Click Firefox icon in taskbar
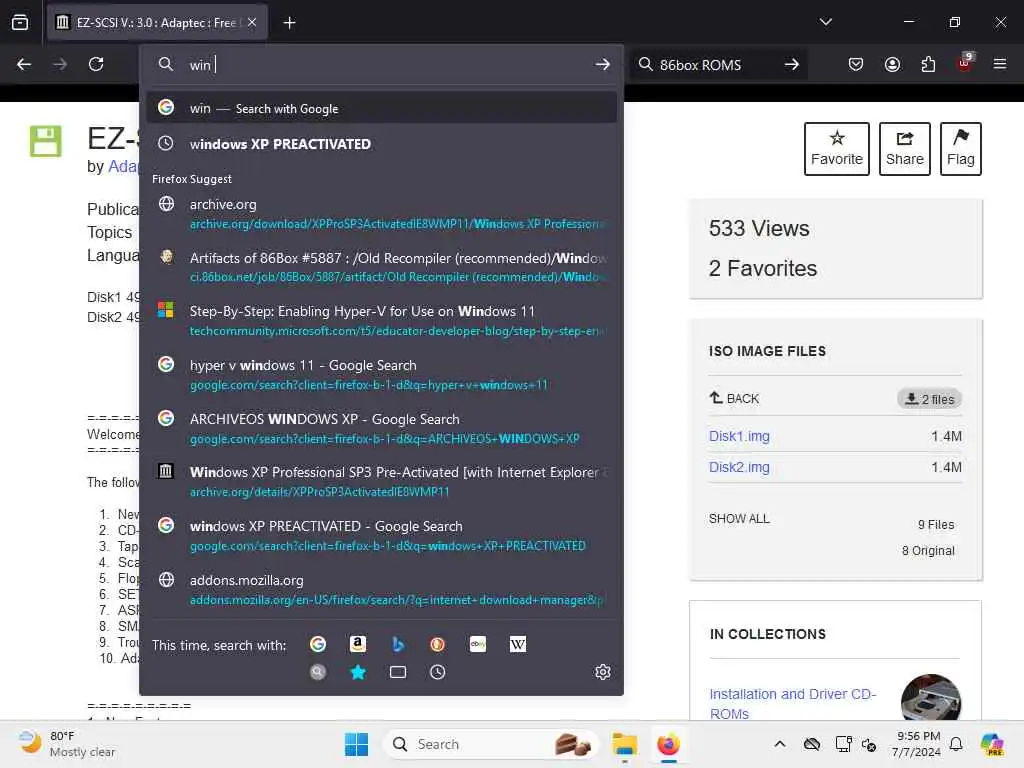Screen dimensions: 1024x768 click(668, 744)
